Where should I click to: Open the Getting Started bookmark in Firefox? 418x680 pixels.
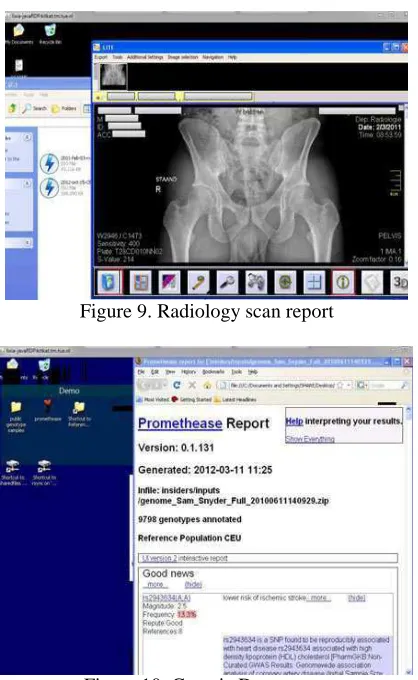(x=191, y=399)
